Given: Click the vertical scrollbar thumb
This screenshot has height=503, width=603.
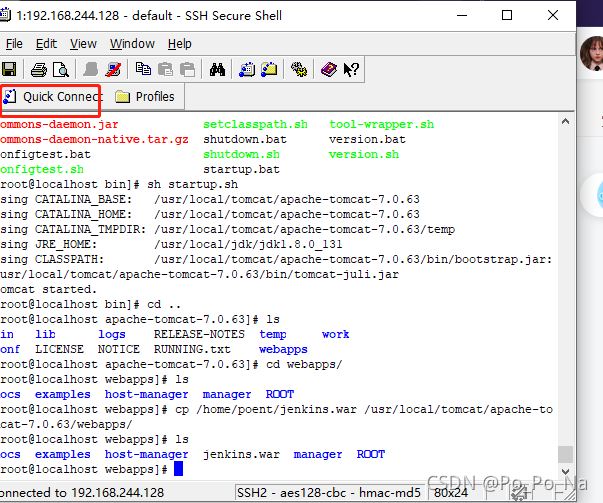Looking at the screenshot, I should (x=565, y=455).
